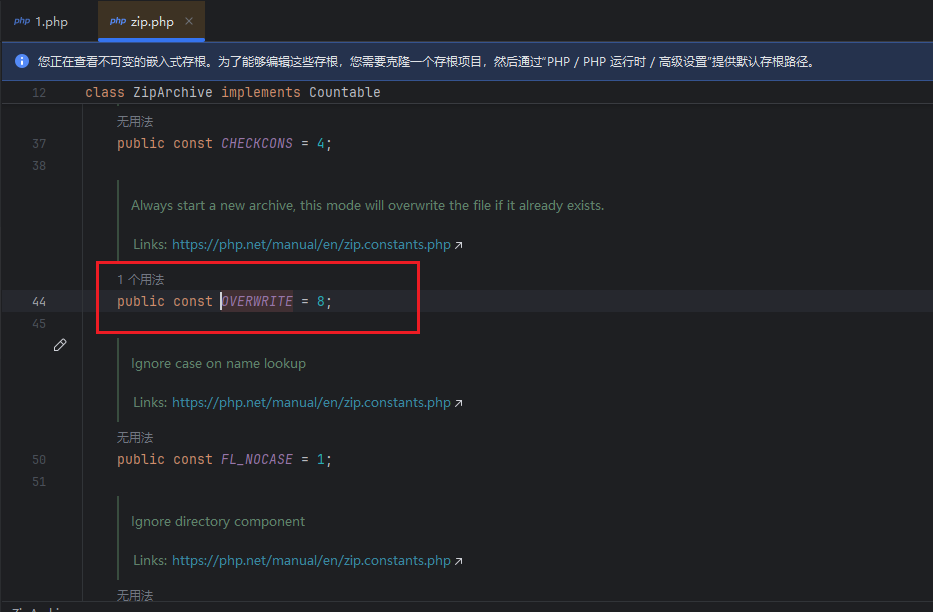Image resolution: width=933 pixels, height=612 pixels.
Task: Open php.net link under "Always start a new archive"
Action: click(x=311, y=245)
